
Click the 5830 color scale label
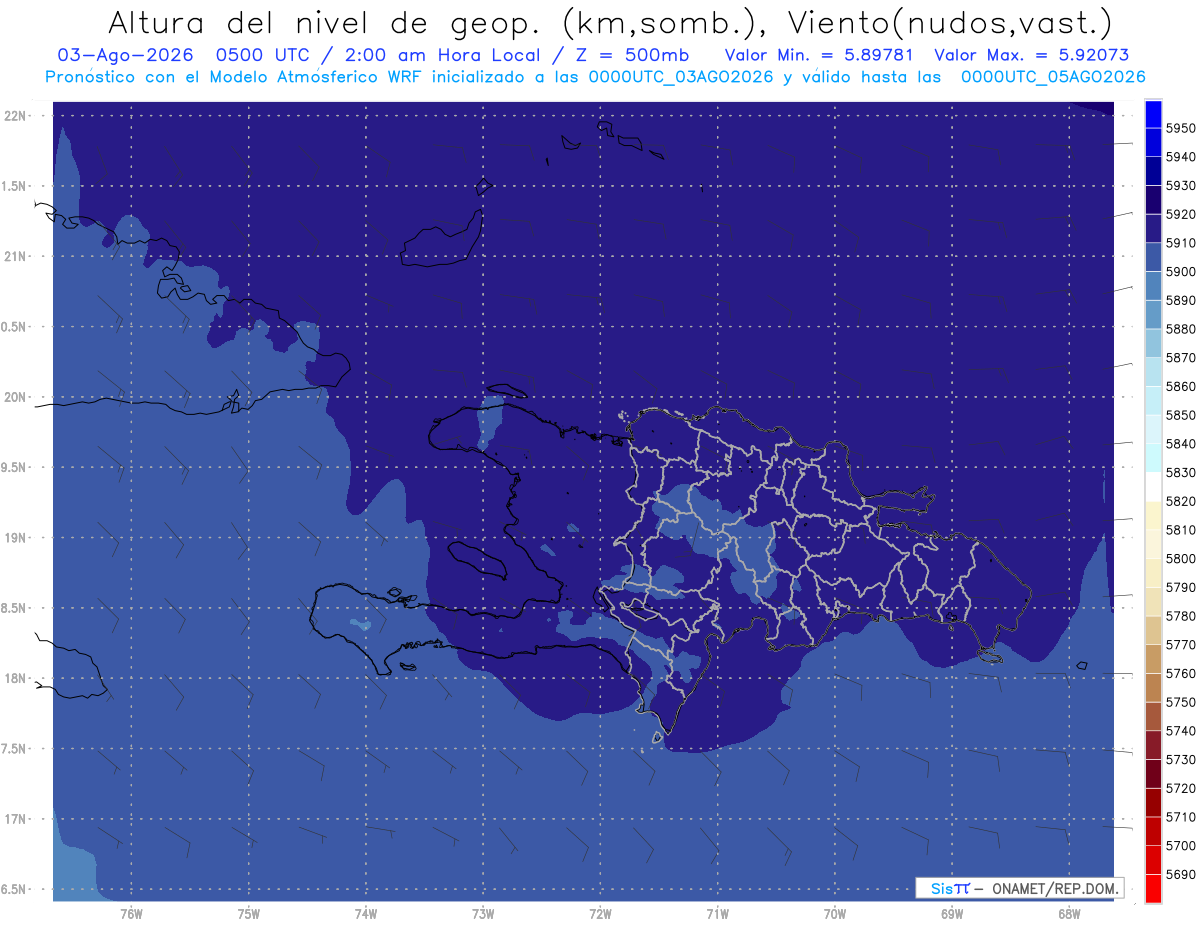click(x=1180, y=473)
